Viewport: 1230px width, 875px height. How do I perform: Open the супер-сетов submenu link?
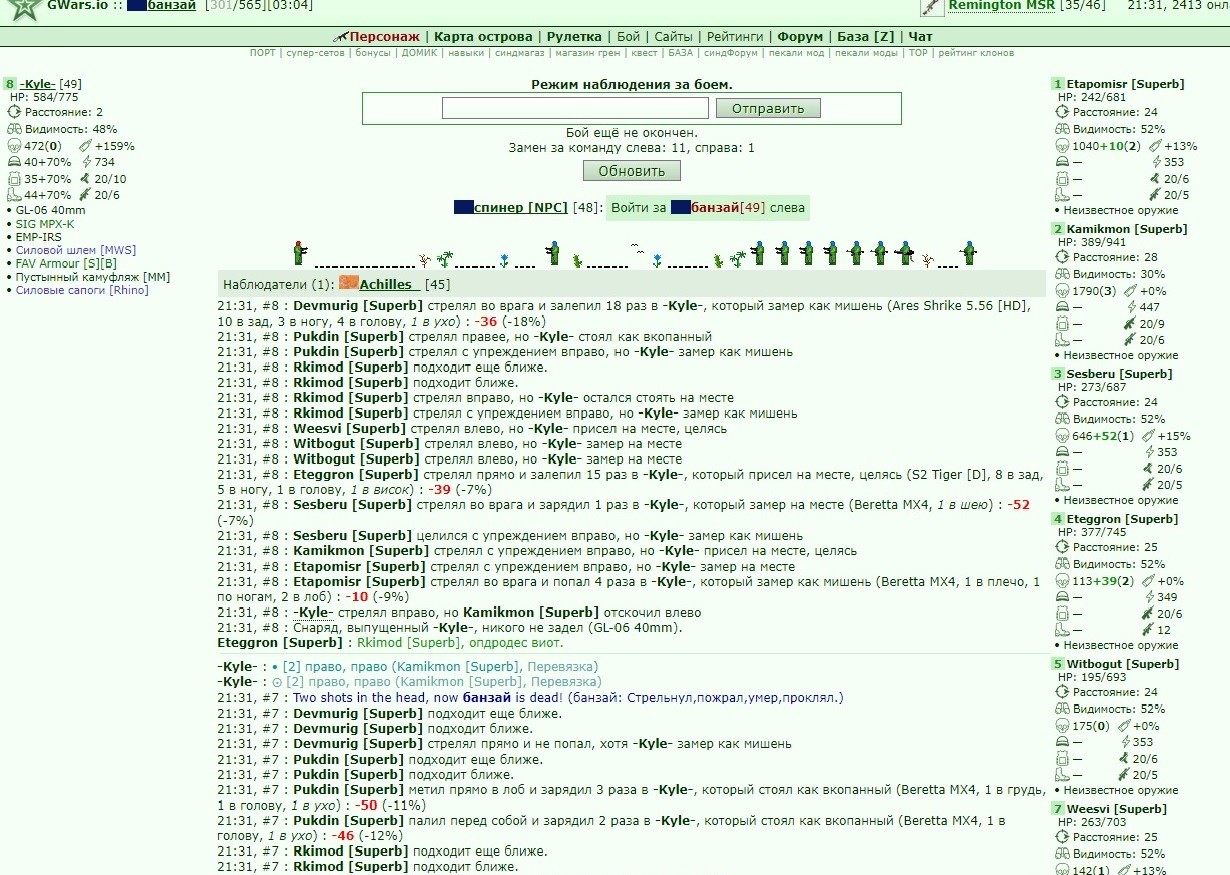[316, 53]
